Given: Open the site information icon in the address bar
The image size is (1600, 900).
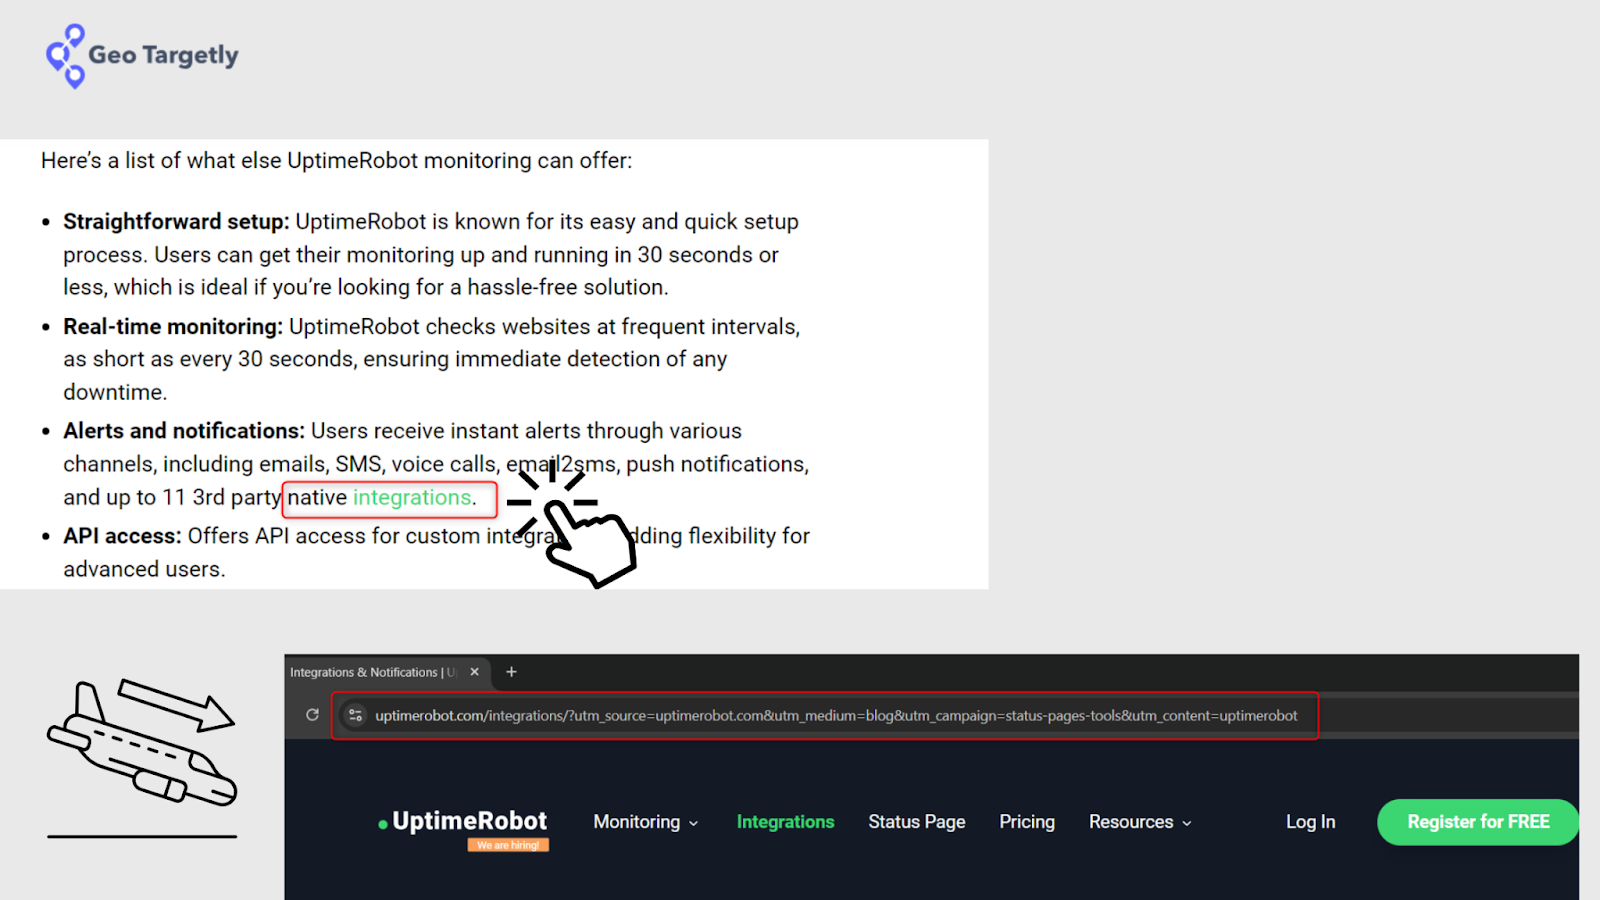Looking at the screenshot, I should (355, 715).
